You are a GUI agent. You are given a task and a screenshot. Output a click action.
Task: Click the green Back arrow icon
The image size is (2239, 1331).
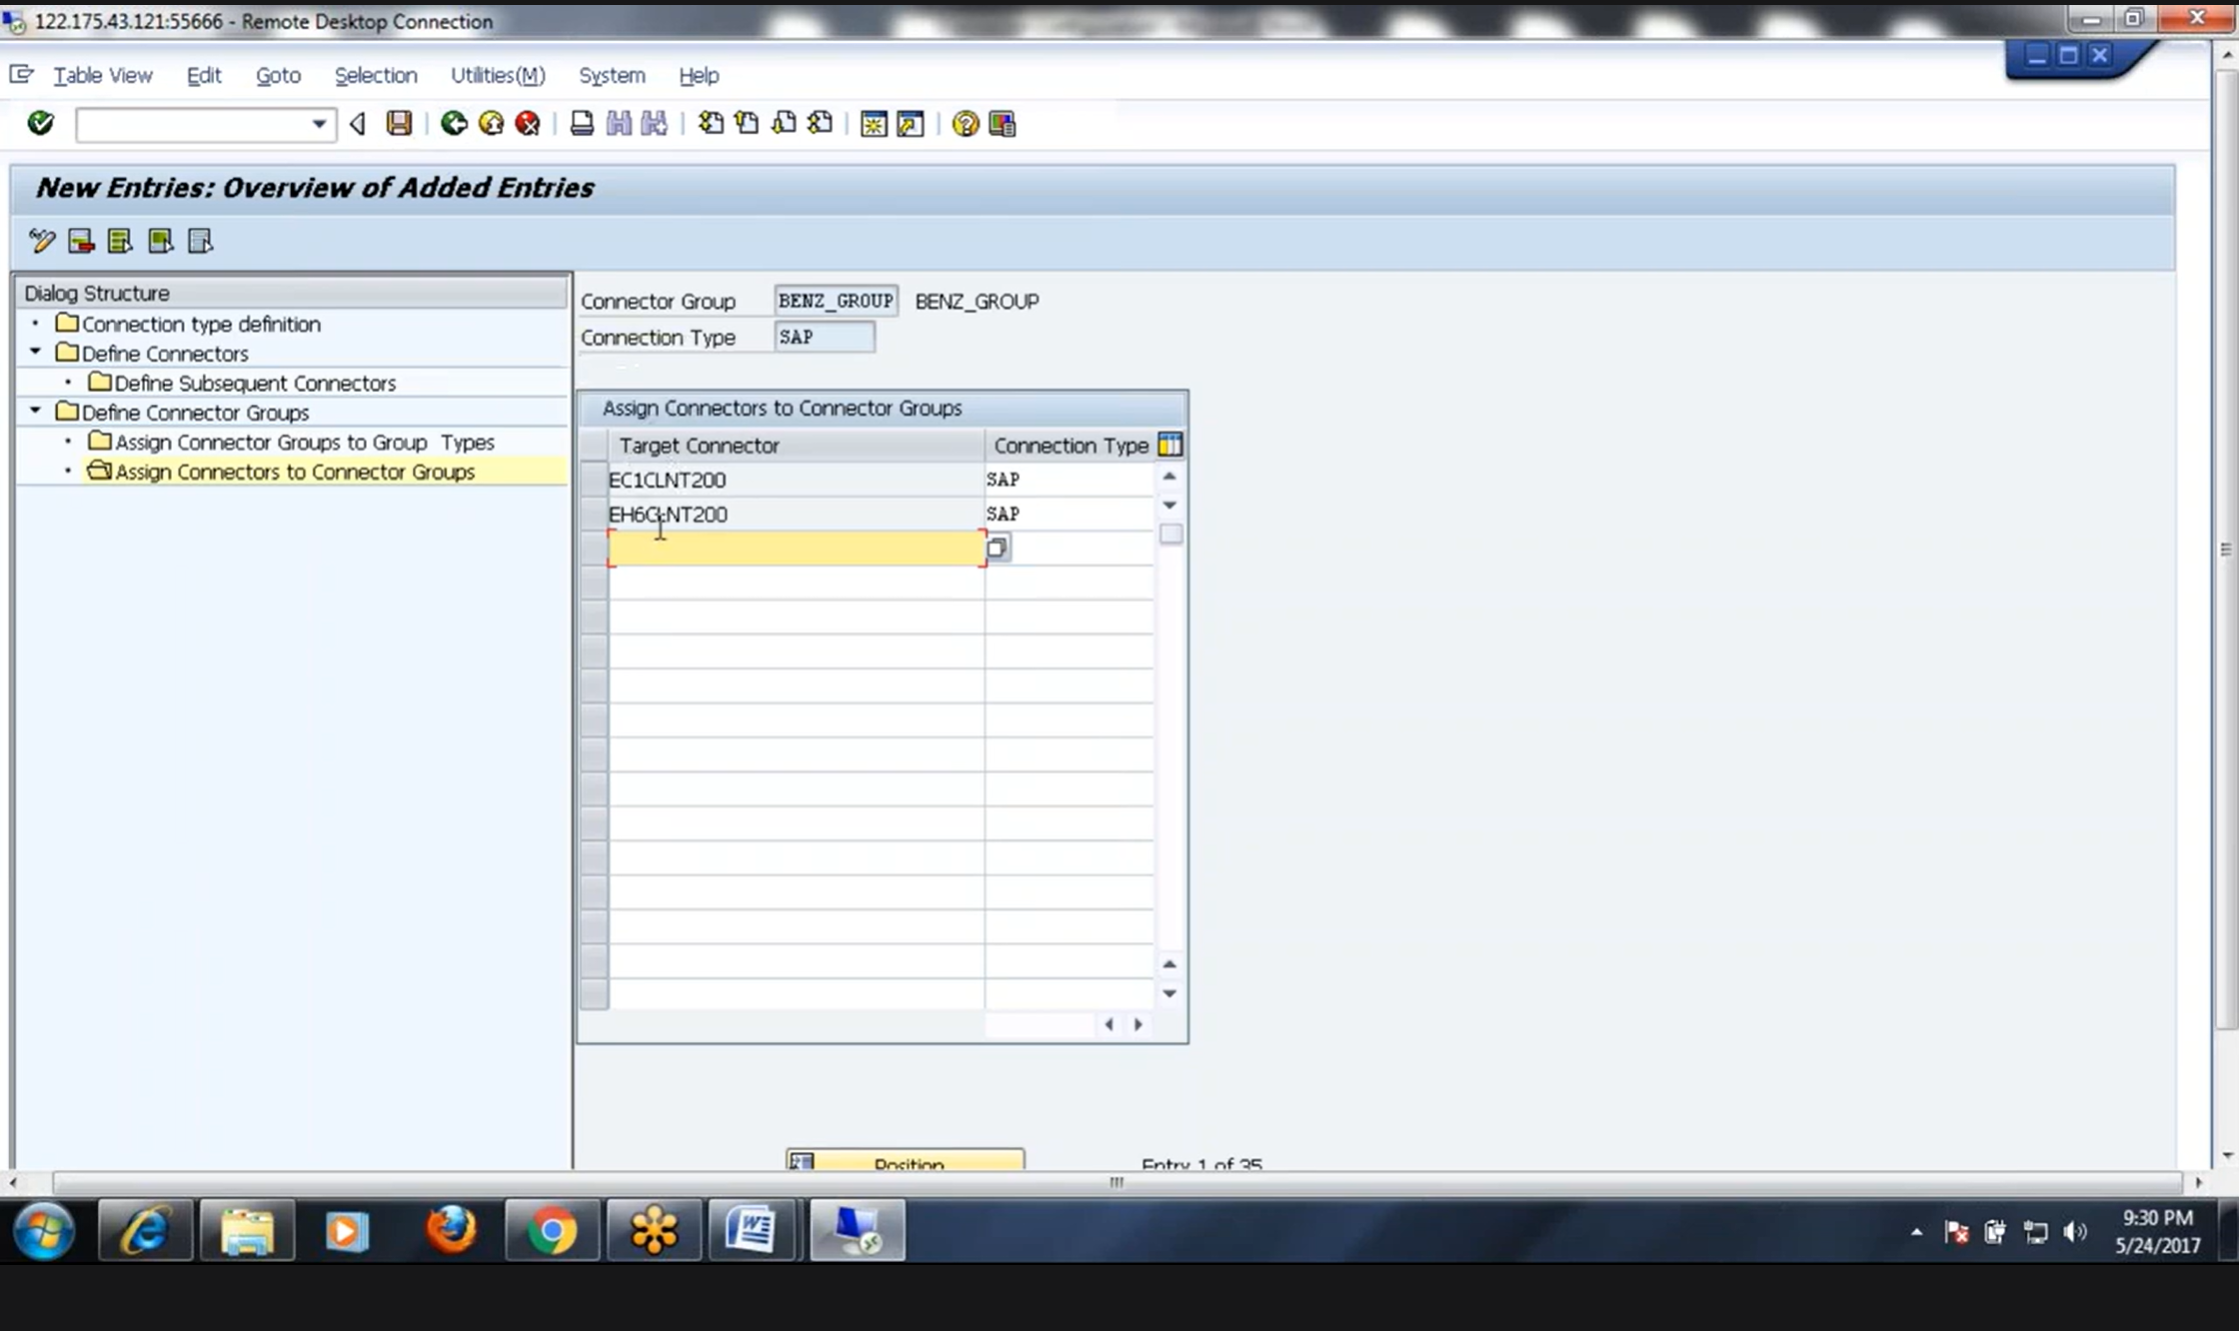point(454,123)
